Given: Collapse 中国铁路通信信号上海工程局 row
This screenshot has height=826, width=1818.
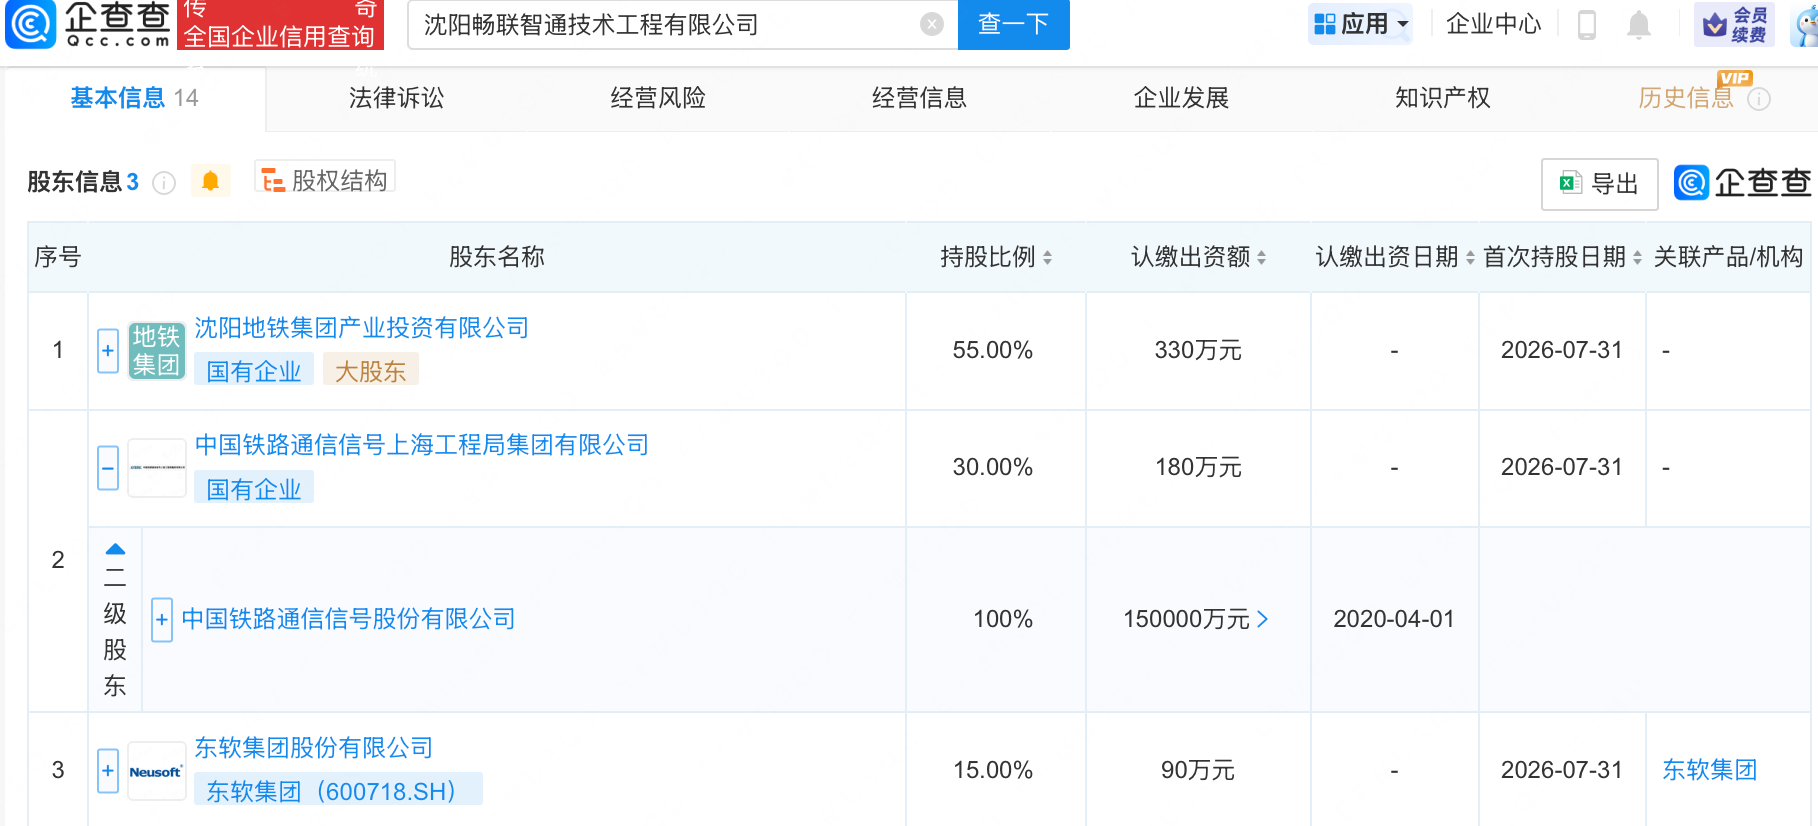Looking at the screenshot, I should click(108, 468).
